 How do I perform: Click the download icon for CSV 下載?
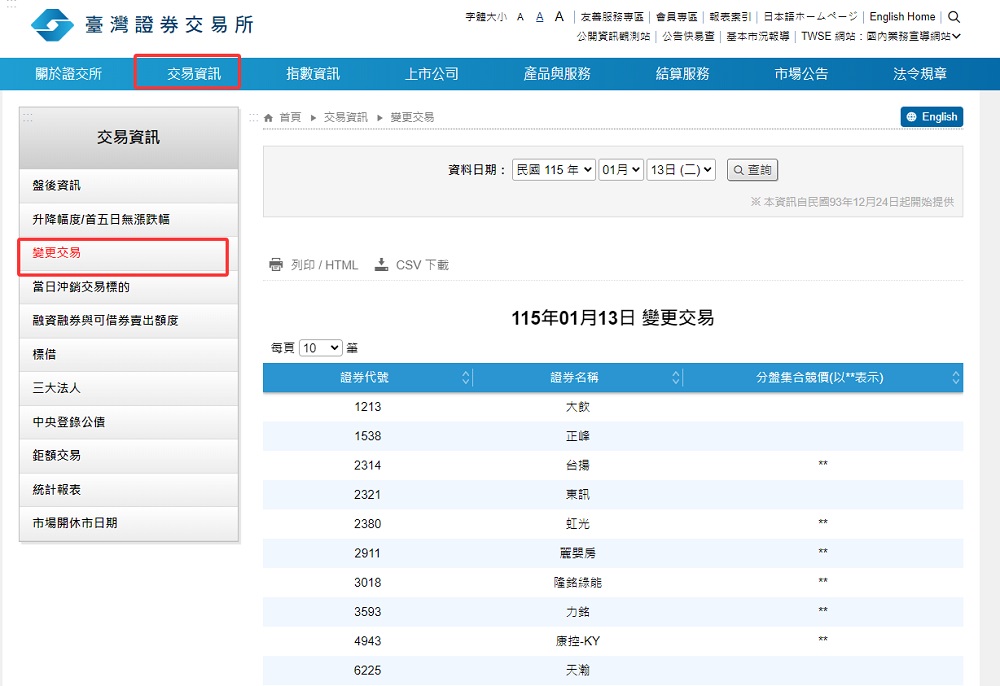pyautogui.click(x=381, y=264)
